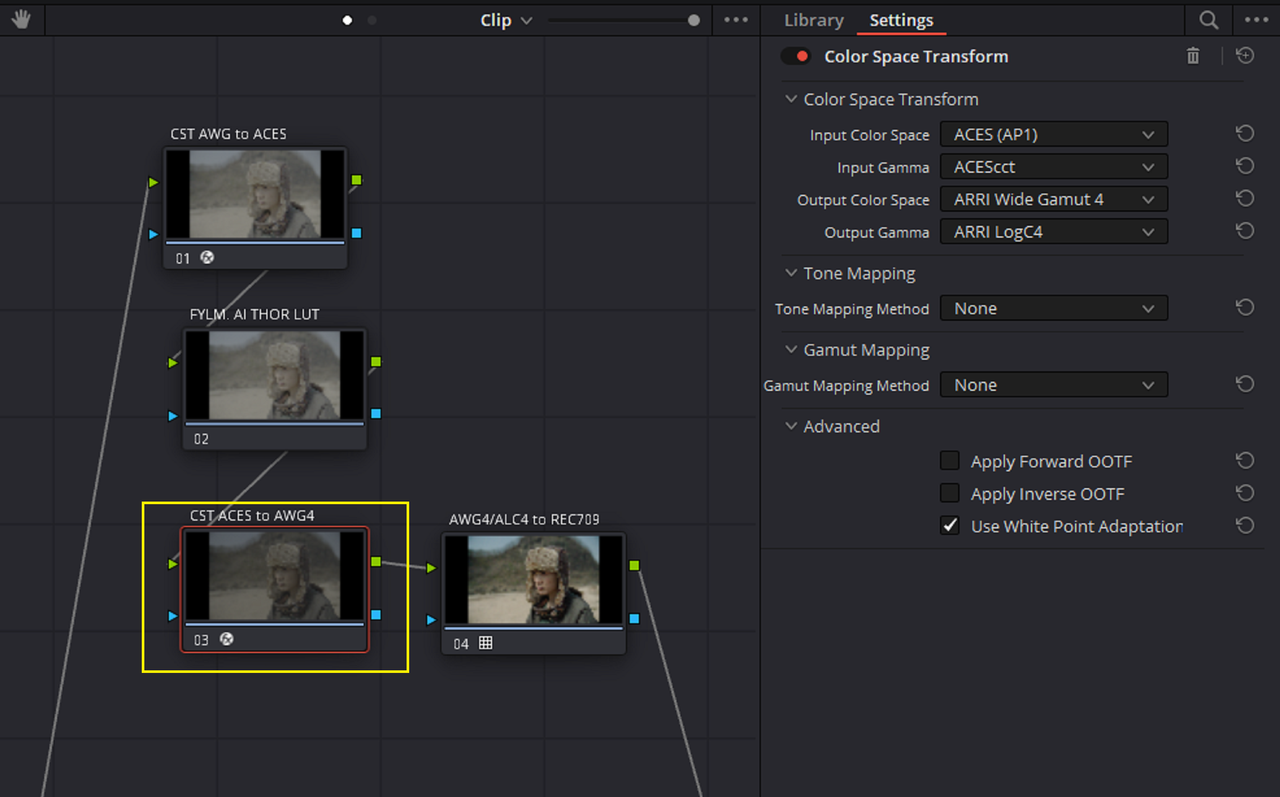1280x797 pixels.
Task: Select the FYLM. AI THOR LUT node thumbnail
Action: (x=275, y=375)
